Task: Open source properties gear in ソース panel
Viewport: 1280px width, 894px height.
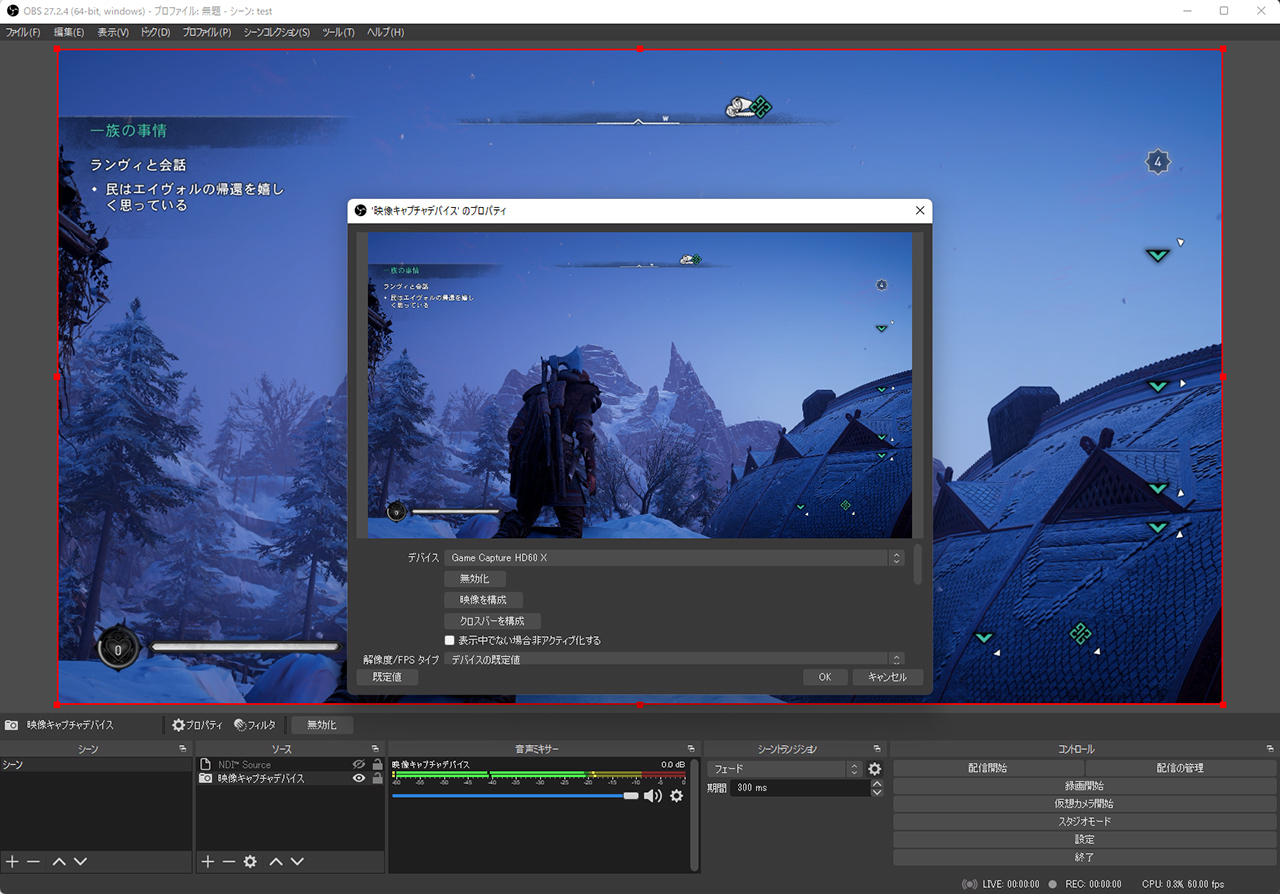Action: click(x=250, y=861)
